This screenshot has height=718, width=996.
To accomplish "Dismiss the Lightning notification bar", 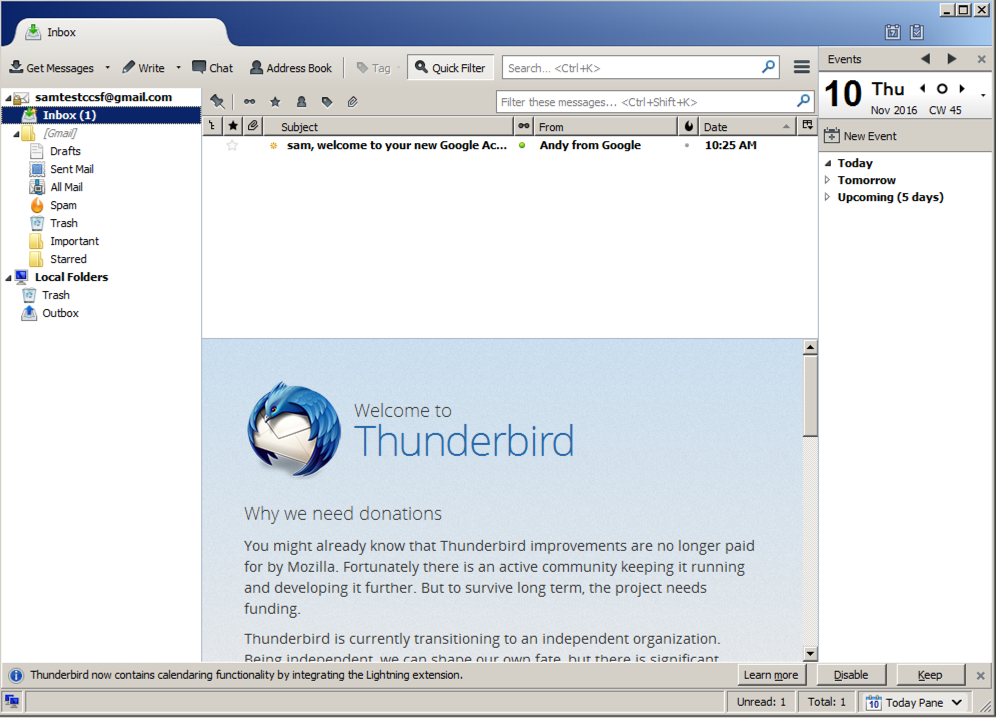I will click(x=980, y=675).
